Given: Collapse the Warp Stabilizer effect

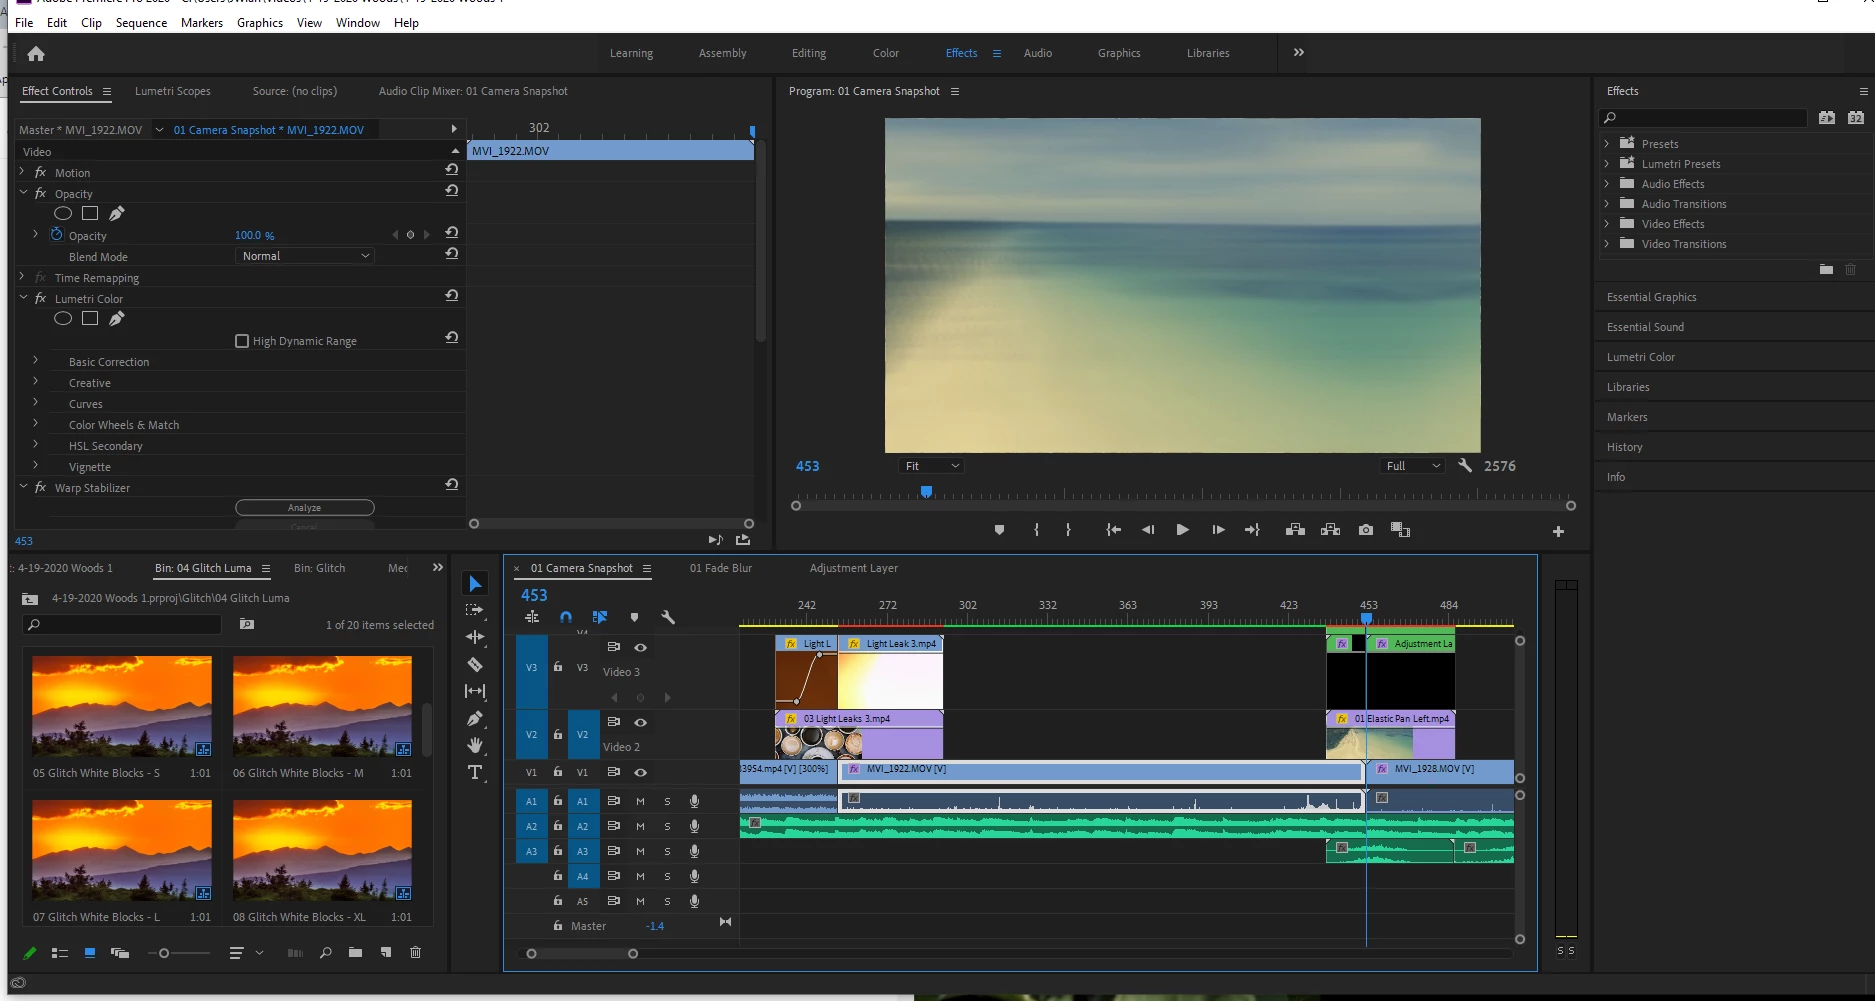Looking at the screenshot, I should [x=23, y=487].
